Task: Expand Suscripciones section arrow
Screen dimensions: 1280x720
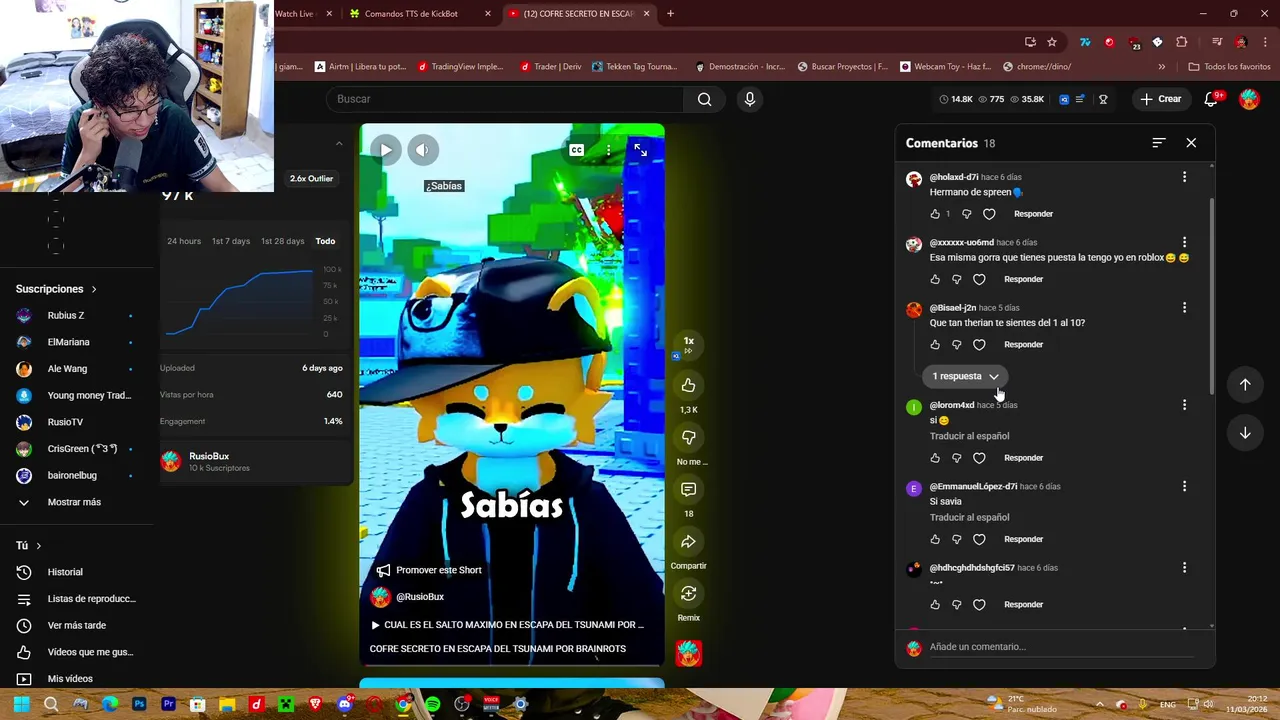Action: click(94, 289)
